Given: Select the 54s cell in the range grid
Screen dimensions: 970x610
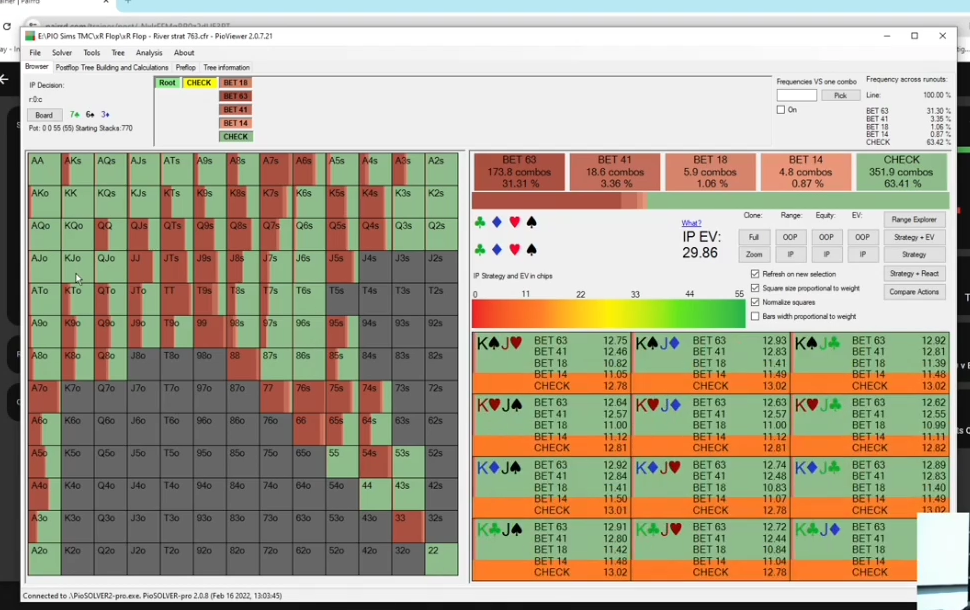Looking at the screenshot, I should click(x=375, y=462).
